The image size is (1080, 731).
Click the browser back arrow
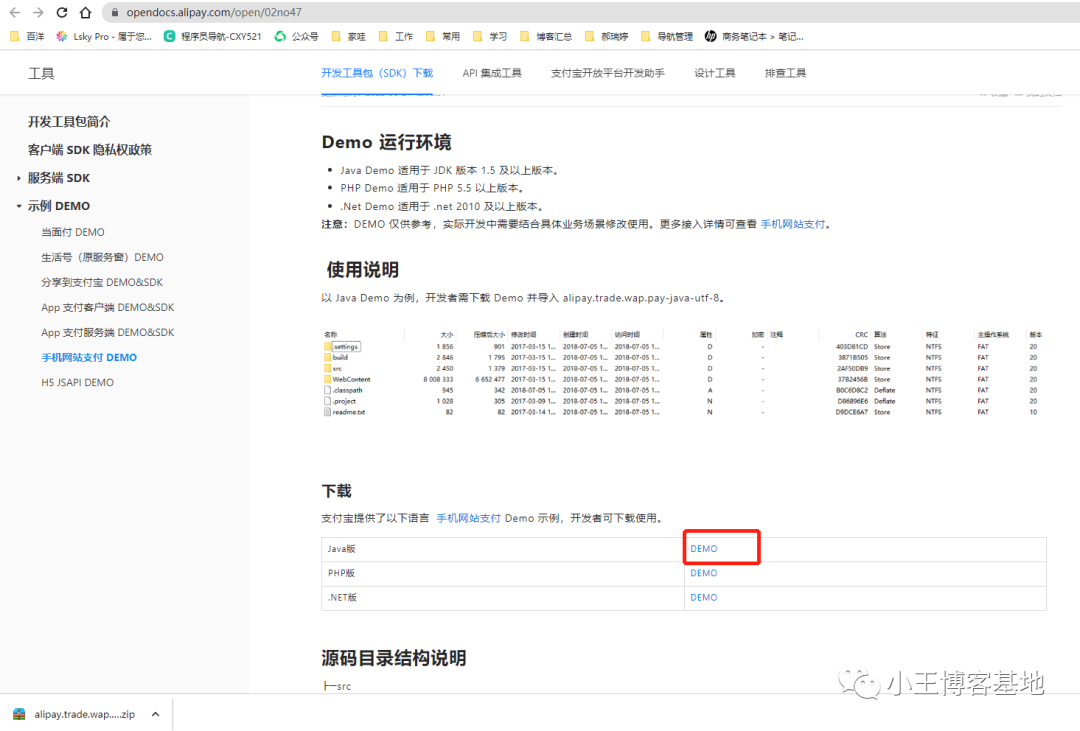pos(14,13)
